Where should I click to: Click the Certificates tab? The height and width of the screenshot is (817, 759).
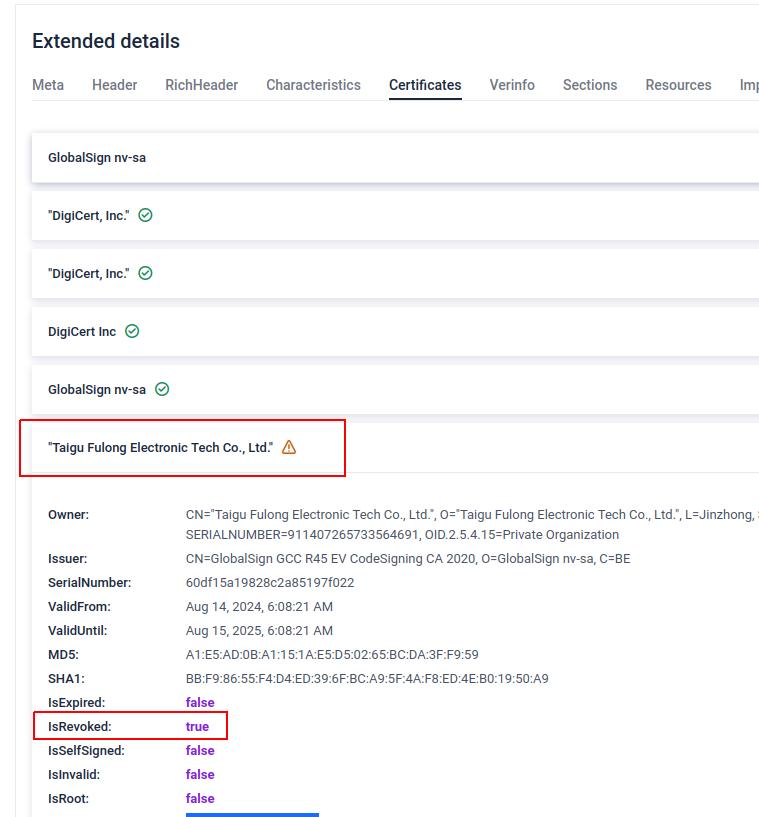point(425,85)
